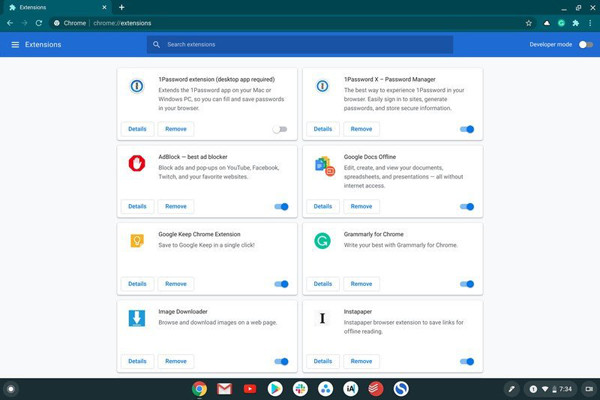This screenshot has height=400, width=600.
Task: Close the Extensions tab
Action: [x=104, y=7]
